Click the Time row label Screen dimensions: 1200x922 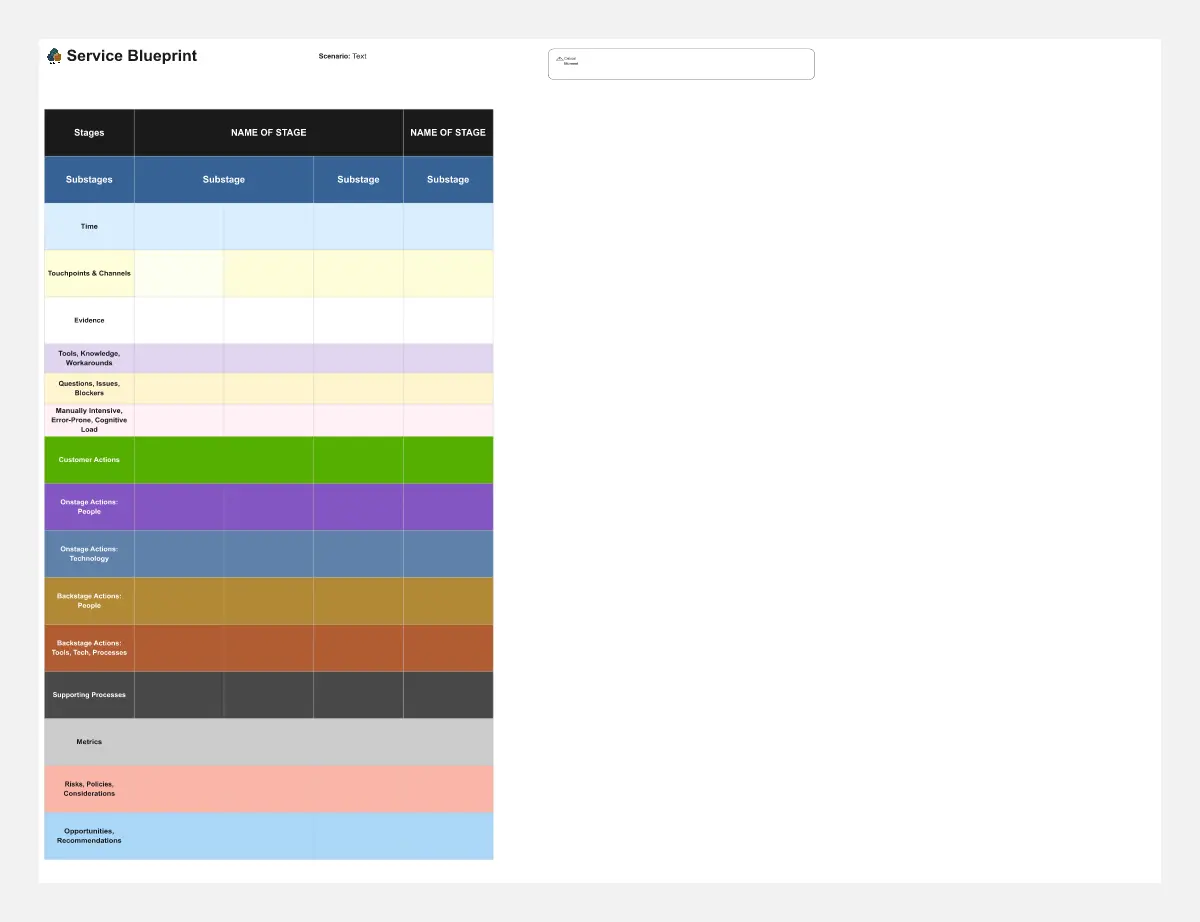(x=89, y=227)
